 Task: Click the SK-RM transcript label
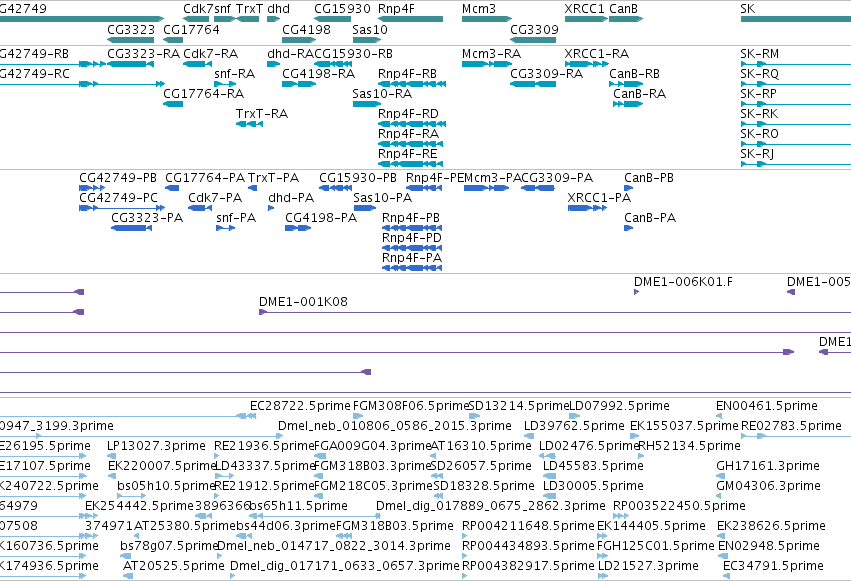coord(759,54)
